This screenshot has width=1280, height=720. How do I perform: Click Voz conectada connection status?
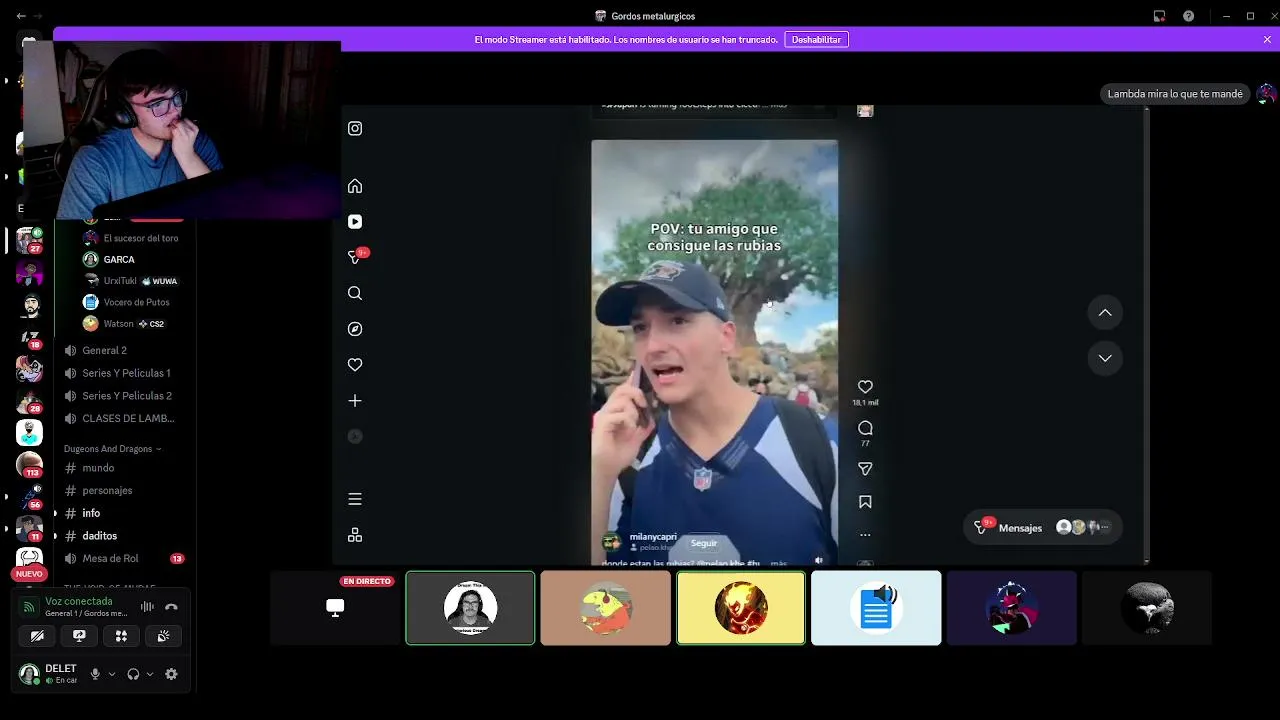pos(79,601)
